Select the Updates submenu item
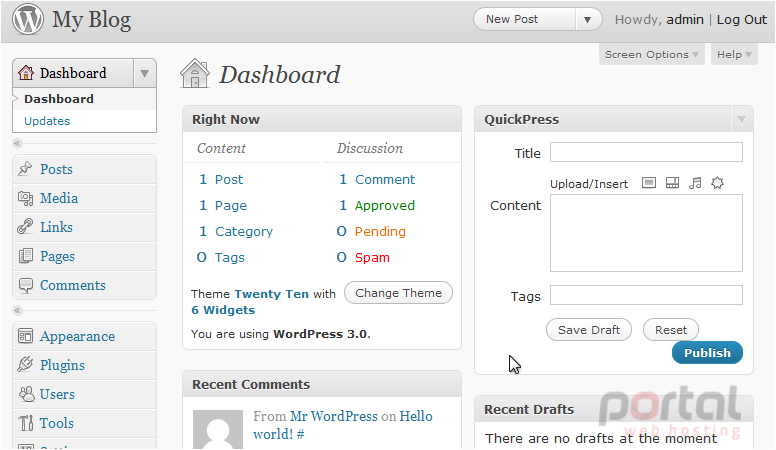The image size is (776, 450). [47, 121]
